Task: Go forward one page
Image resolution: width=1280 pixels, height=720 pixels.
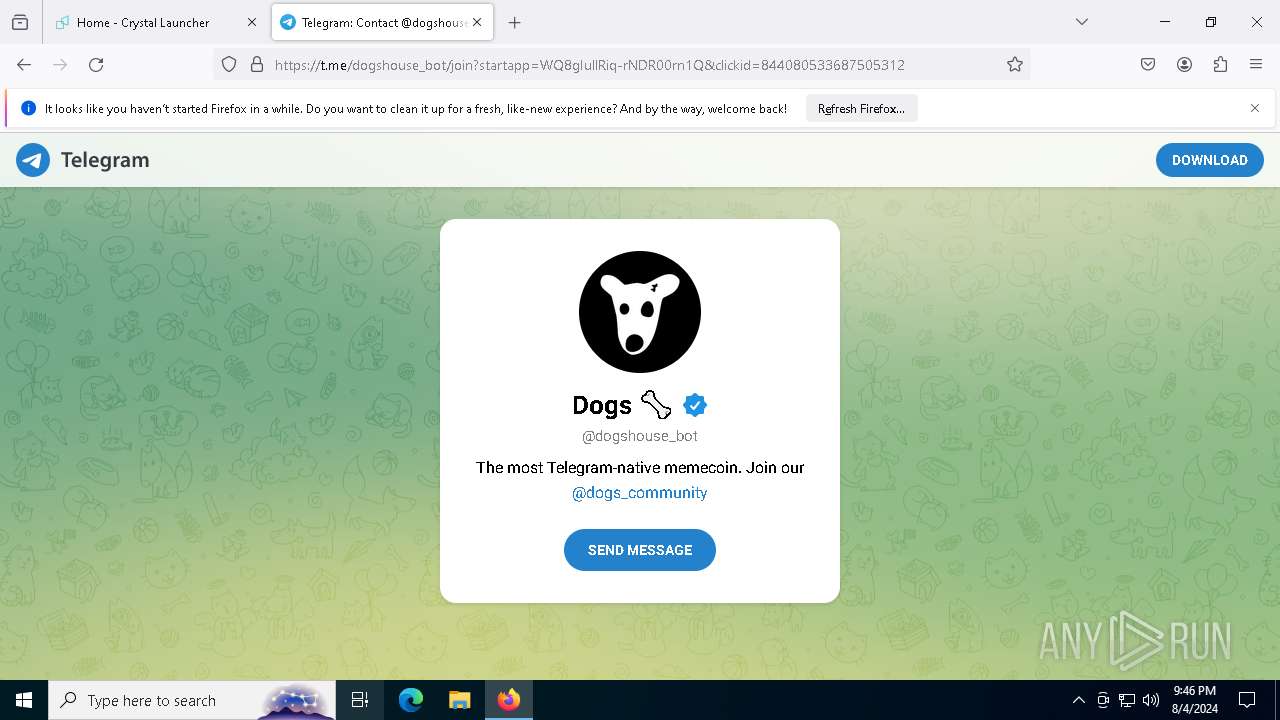Action: point(60,65)
